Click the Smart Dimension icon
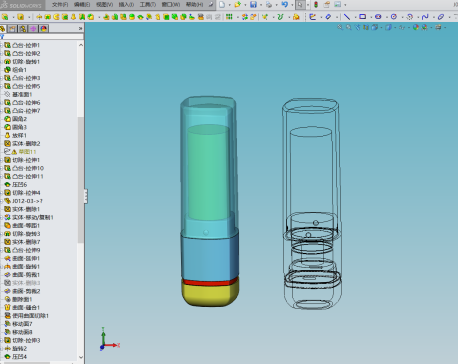Image resolution: width=458 pixels, height=364 pixels. click(x=328, y=17)
